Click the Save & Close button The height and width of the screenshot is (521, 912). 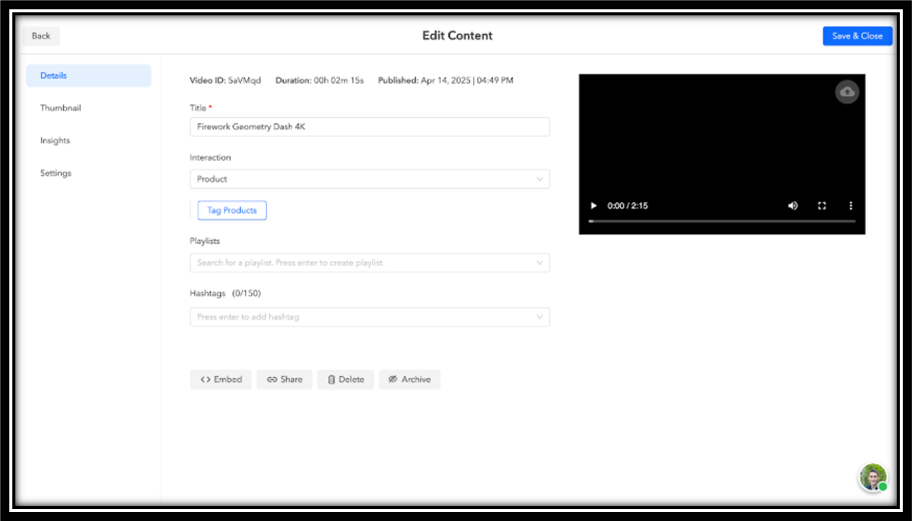[857, 36]
